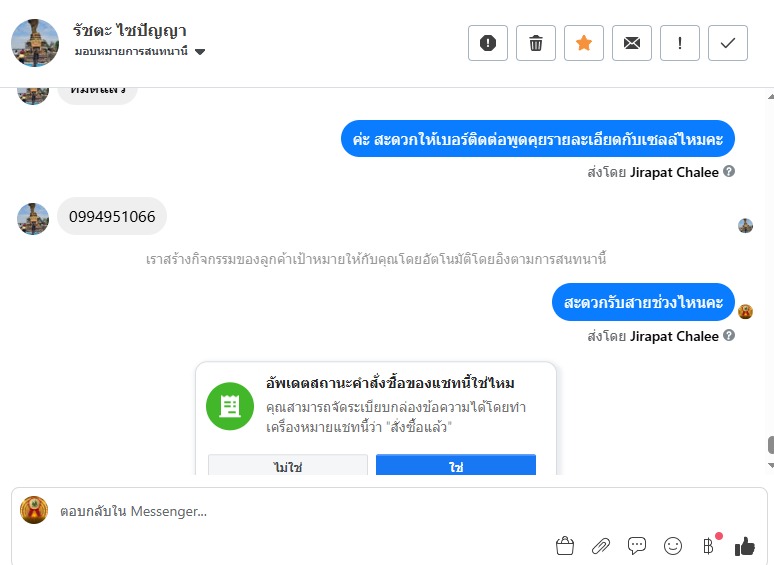Click the ใช่ button to confirm order
This screenshot has width=774, height=565.
click(x=456, y=466)
